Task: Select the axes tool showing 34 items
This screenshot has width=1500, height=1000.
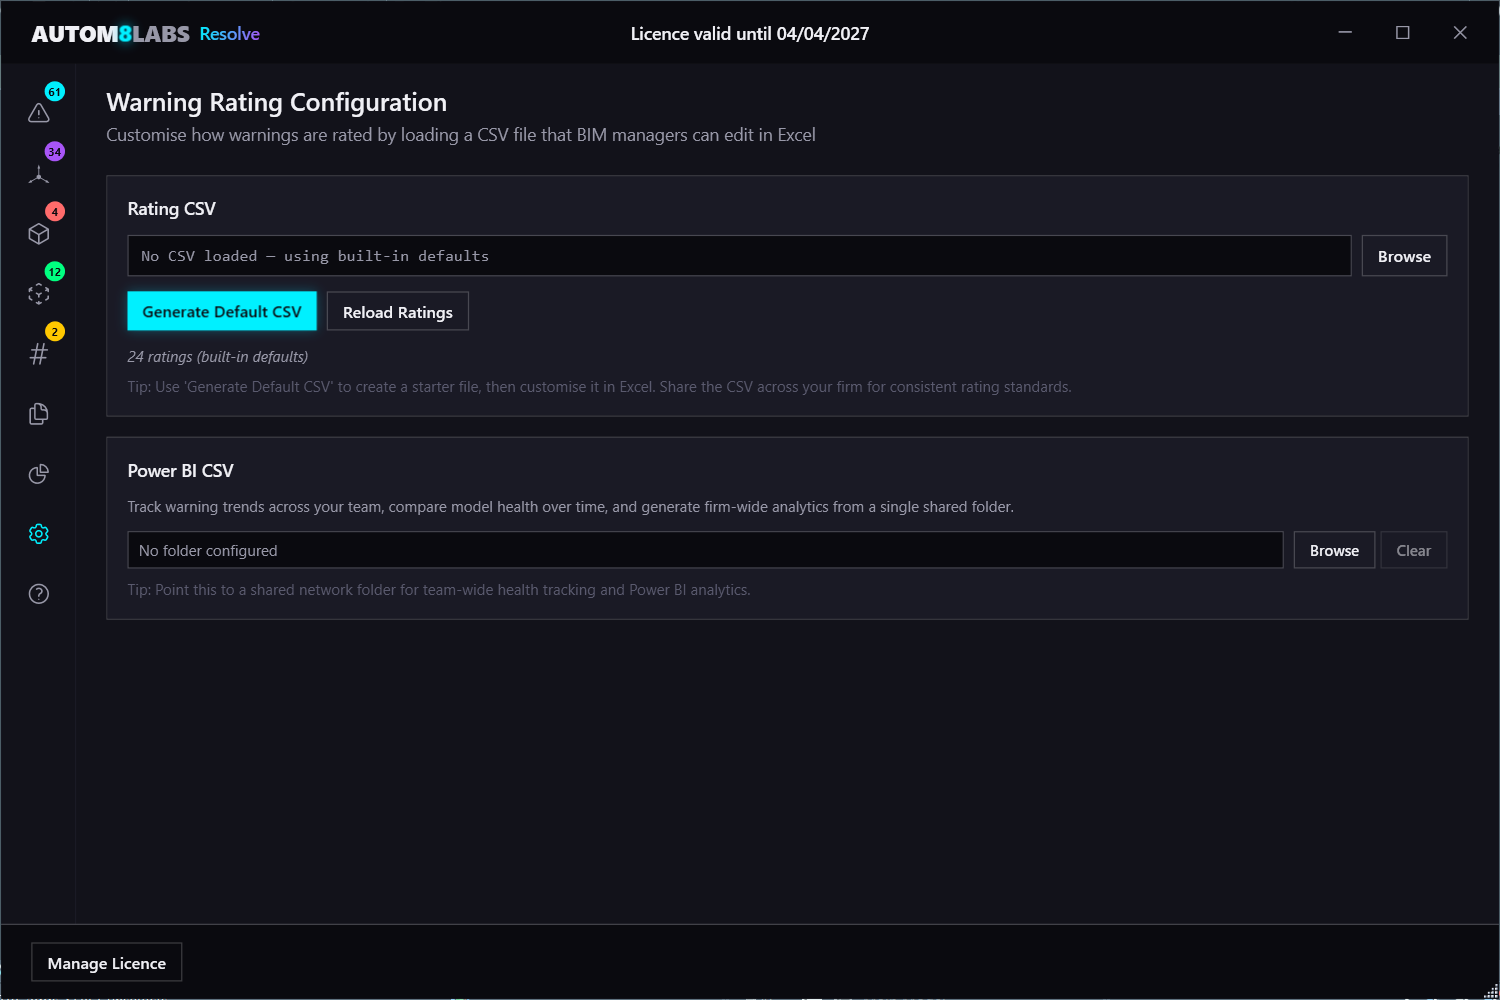Action: 38,173
